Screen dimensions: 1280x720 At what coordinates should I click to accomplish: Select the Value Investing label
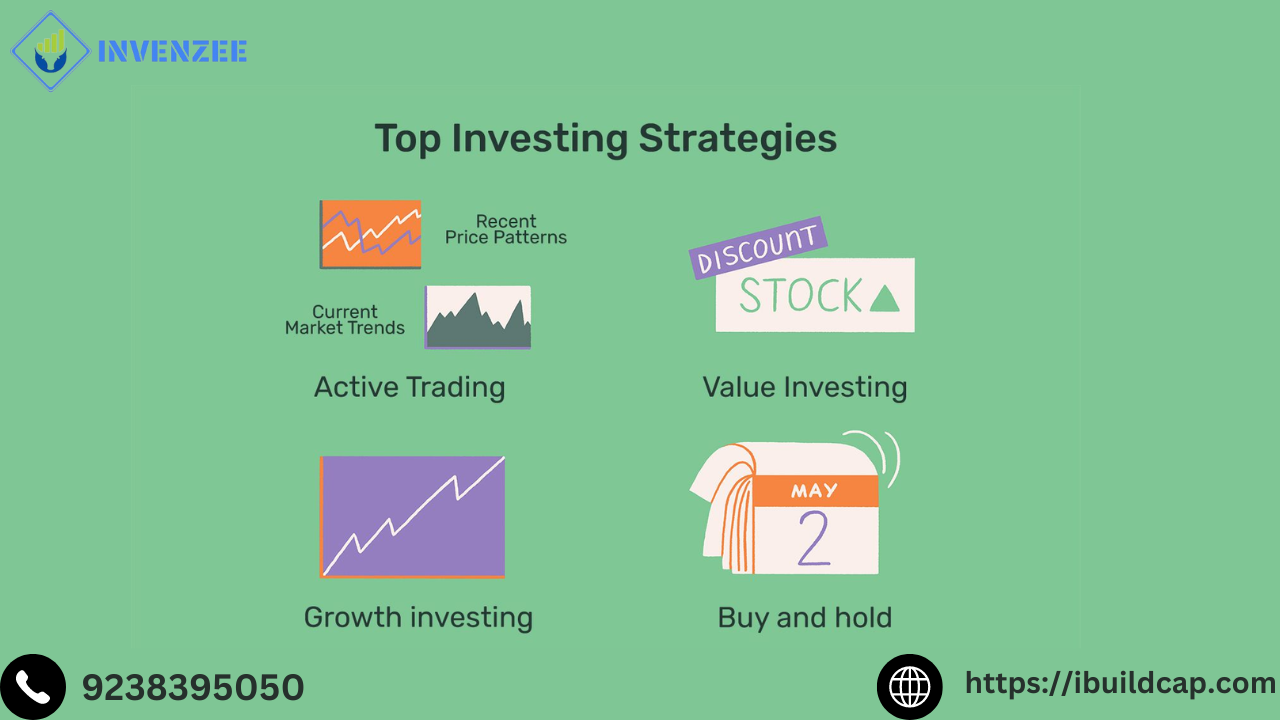[x=805, y=387]
